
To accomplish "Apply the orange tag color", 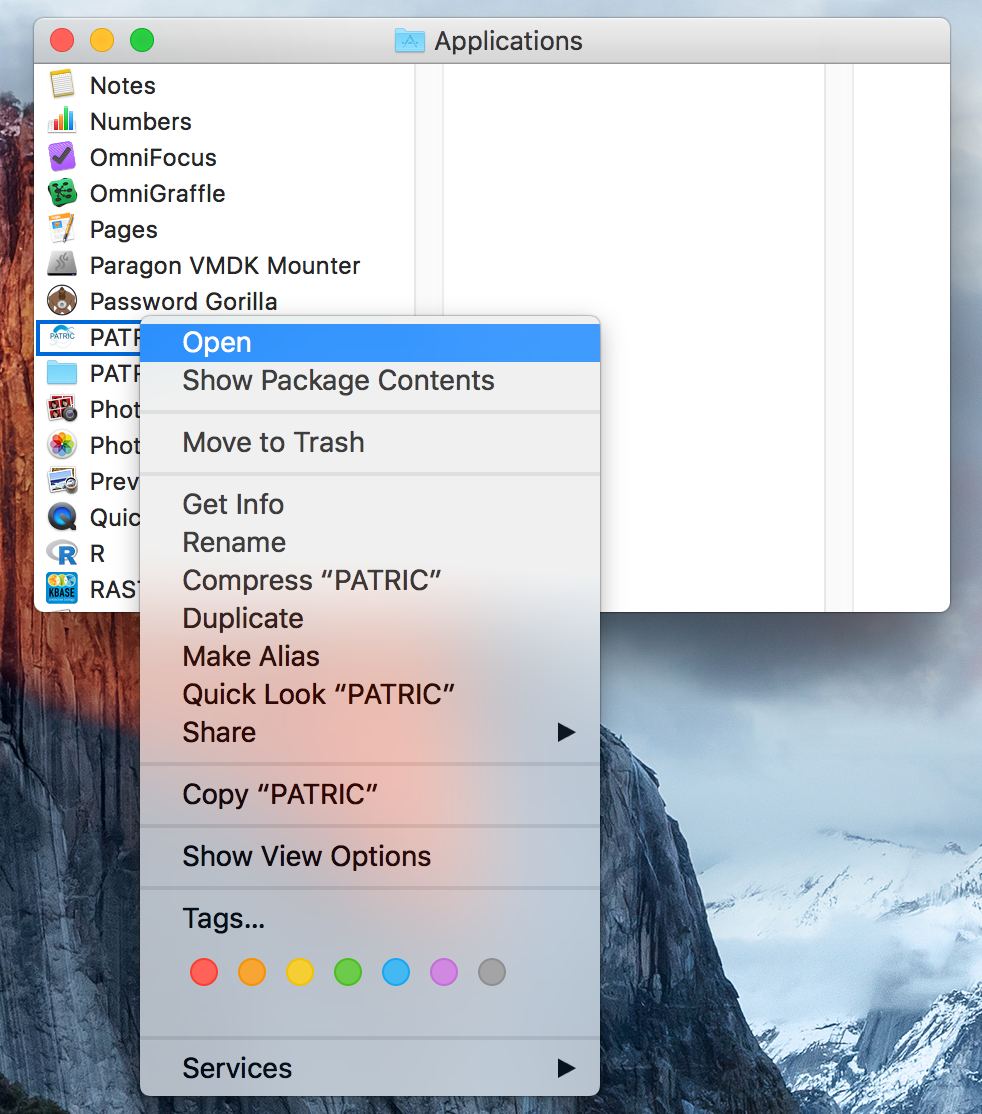I will click(x=252, y=972).
